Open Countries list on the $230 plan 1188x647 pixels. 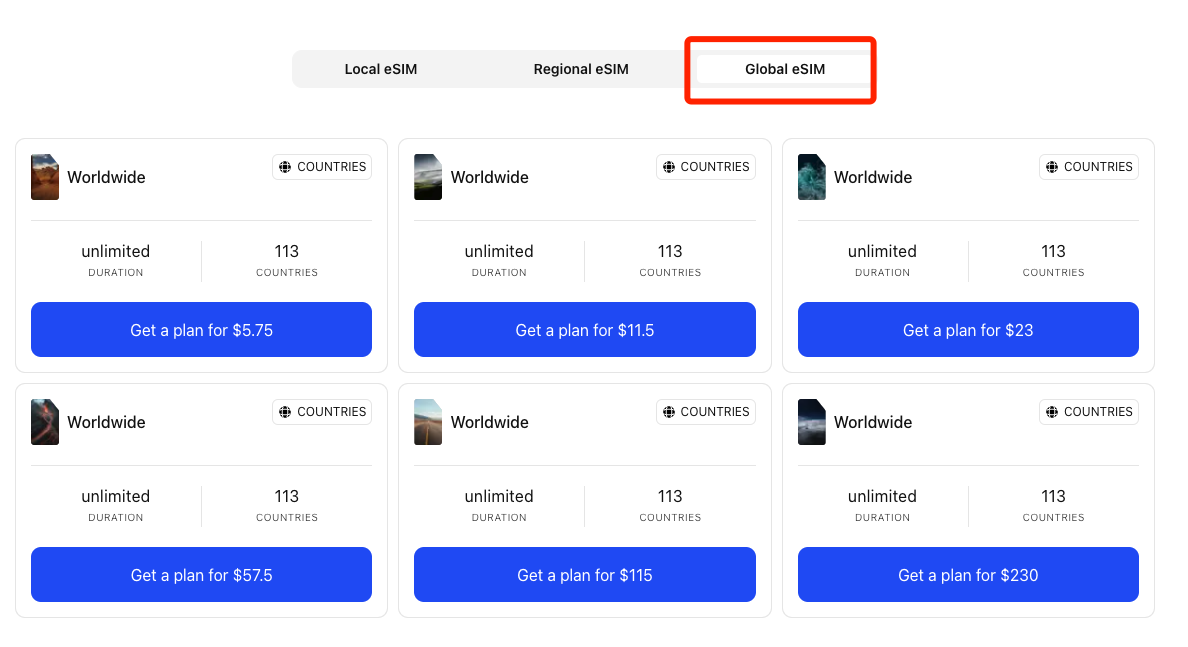[x=1088, y=412]
